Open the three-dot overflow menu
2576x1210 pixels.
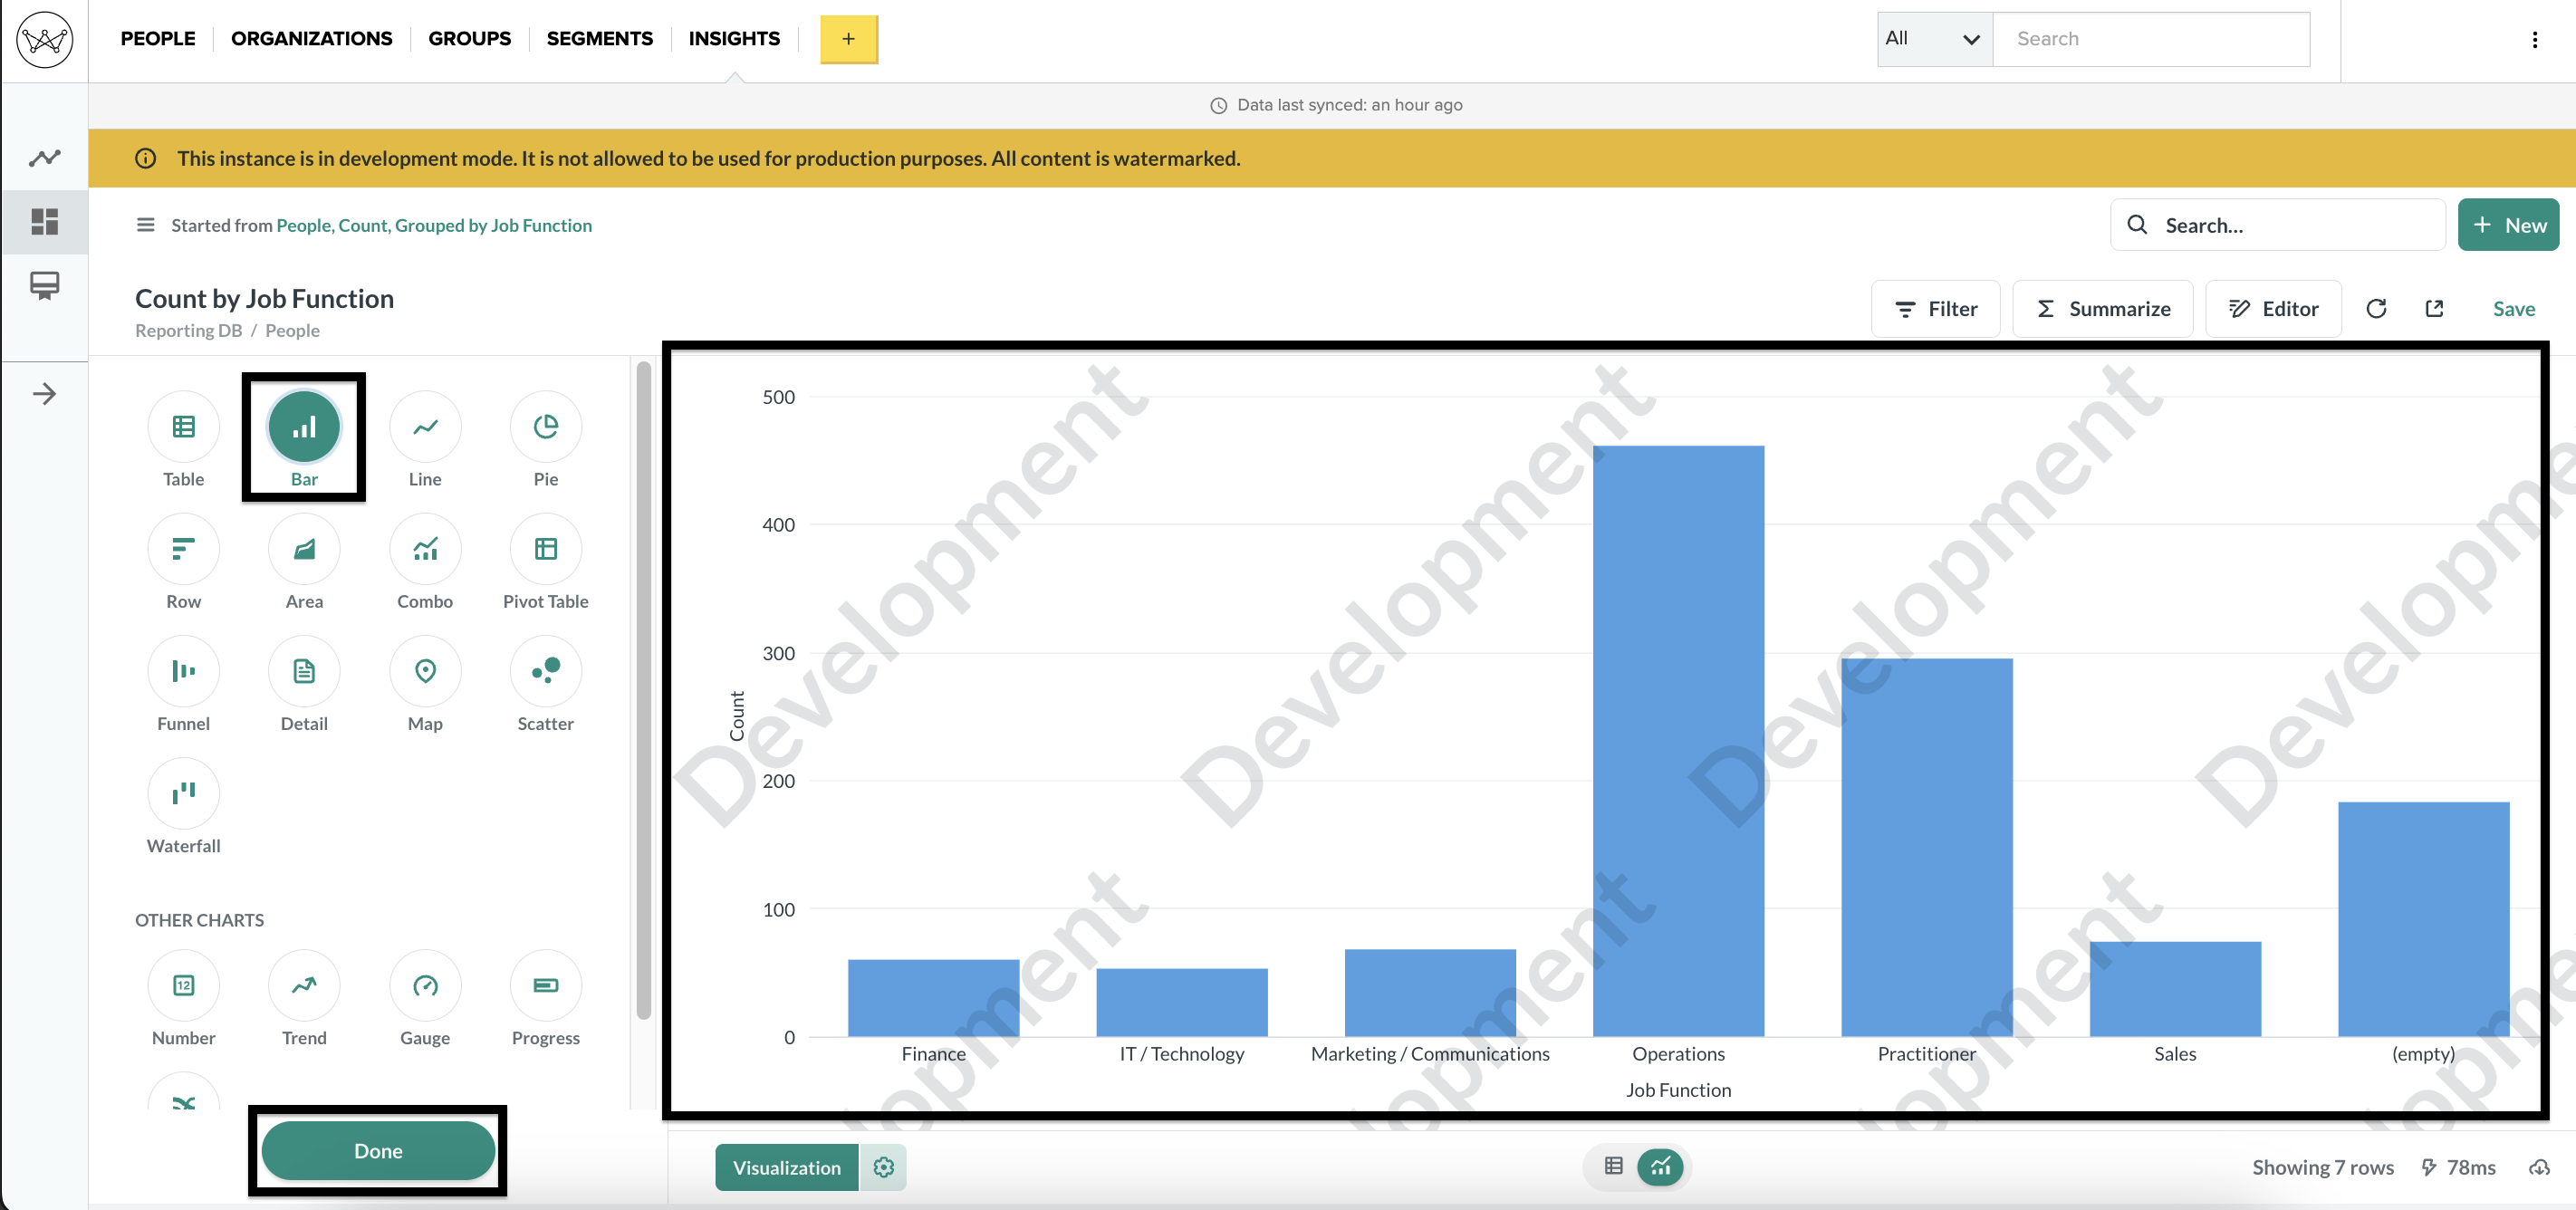(2534, 39)
